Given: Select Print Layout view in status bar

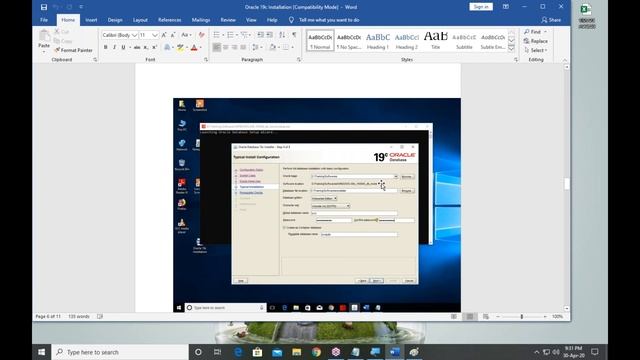Looking at the screenshot, I should click(x=470, y=316).
